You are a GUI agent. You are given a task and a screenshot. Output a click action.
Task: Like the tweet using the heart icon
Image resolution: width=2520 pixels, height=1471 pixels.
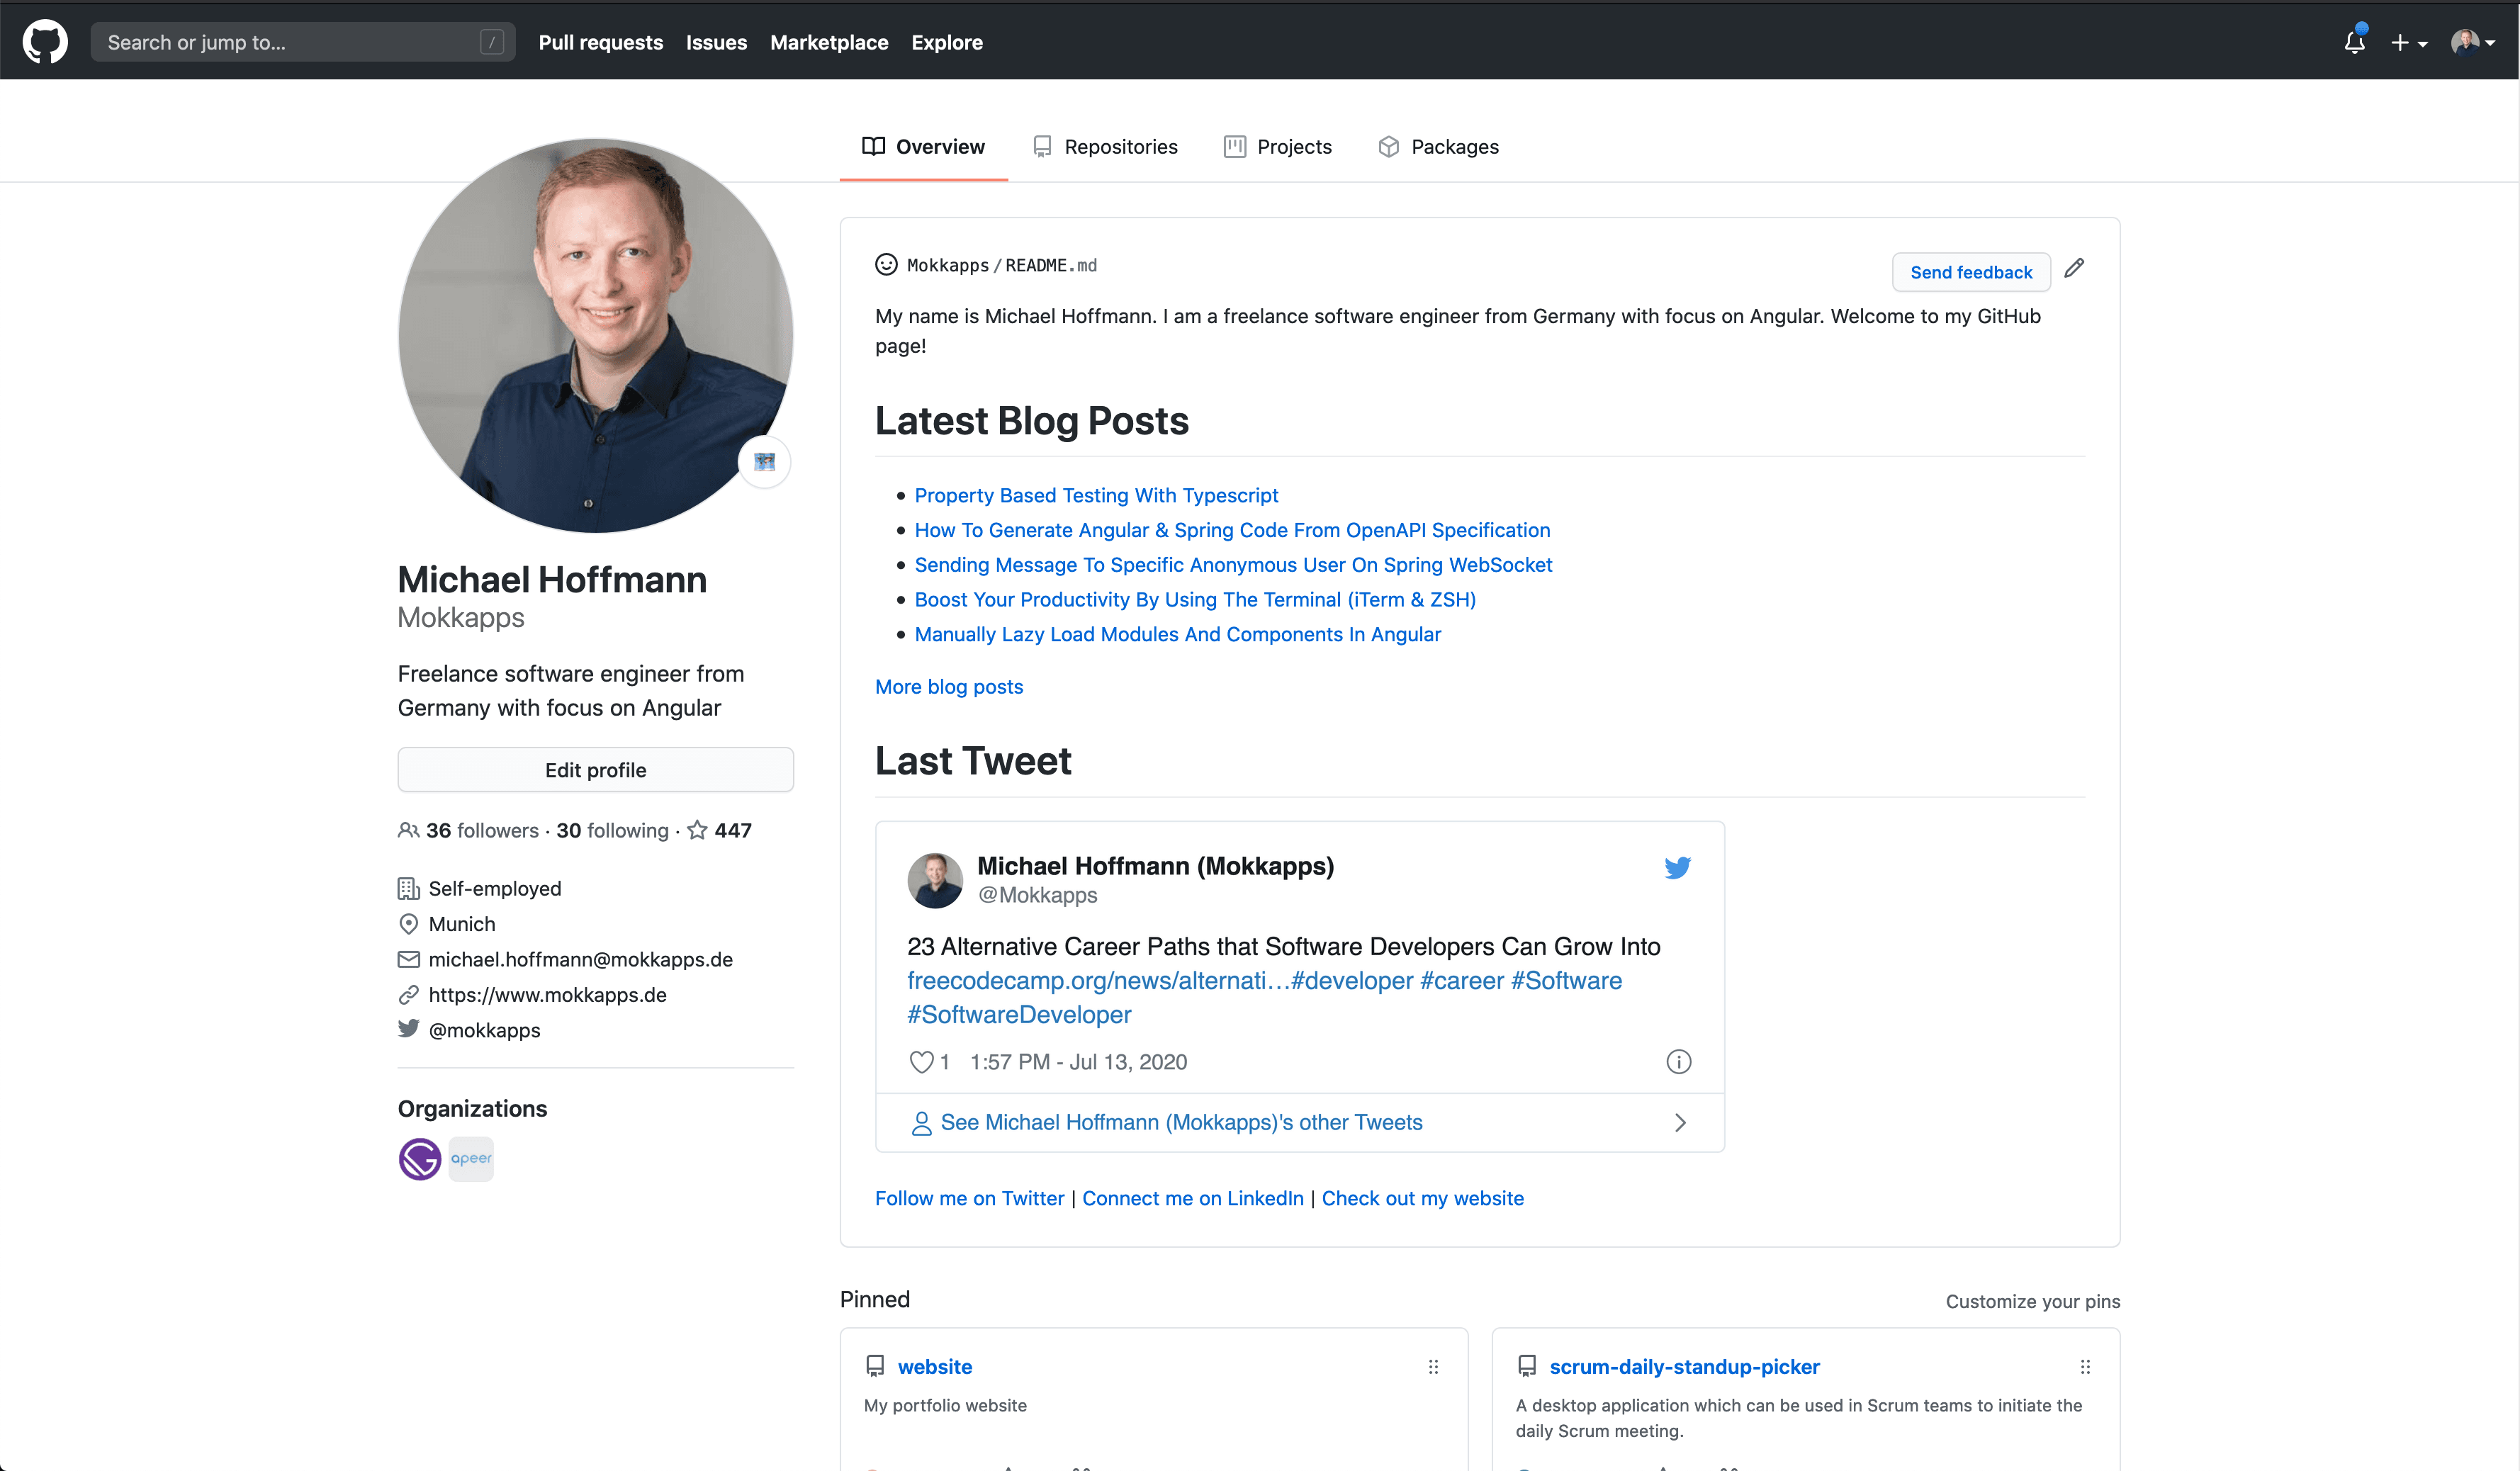(x=921, y=1061)
